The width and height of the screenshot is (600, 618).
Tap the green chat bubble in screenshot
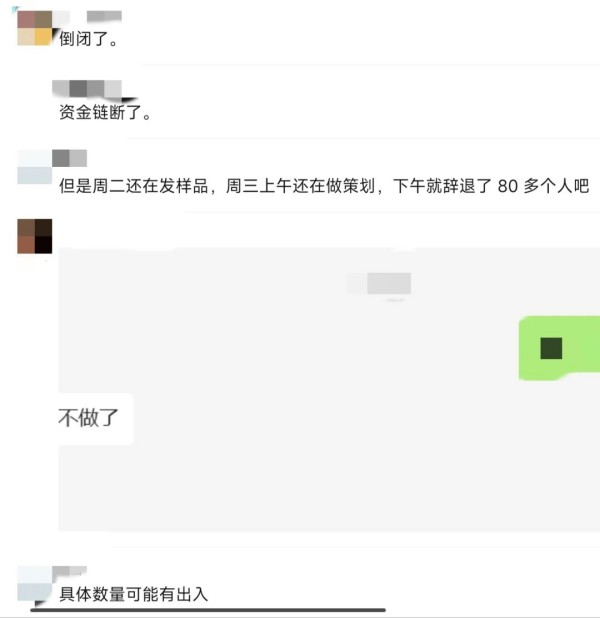coord(559,348)
